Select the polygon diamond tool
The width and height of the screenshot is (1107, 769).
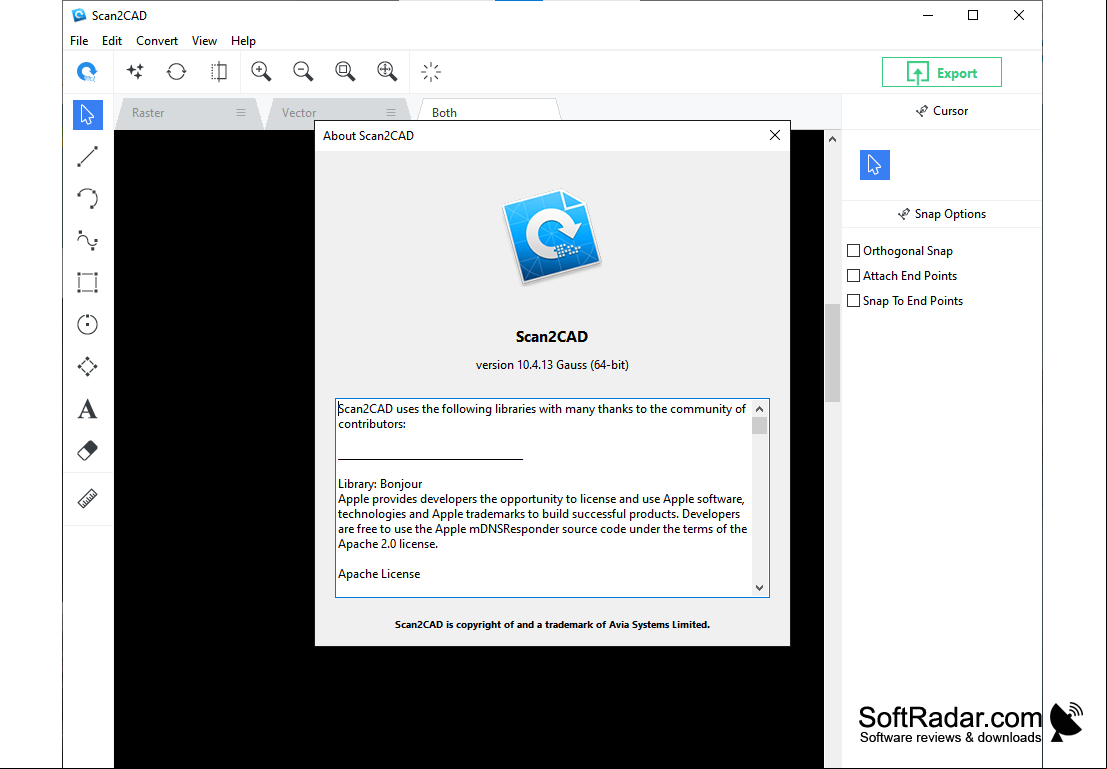click(x=88, y=366)
